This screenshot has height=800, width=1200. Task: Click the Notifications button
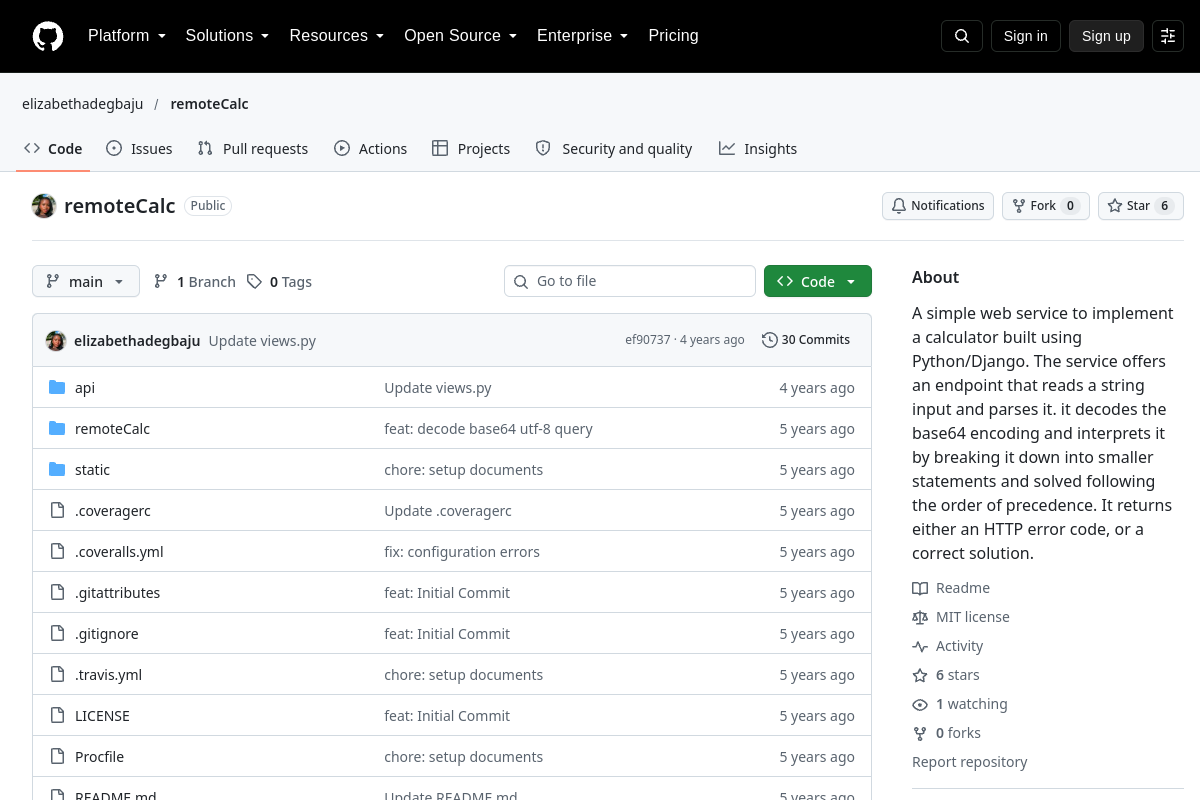938,206
